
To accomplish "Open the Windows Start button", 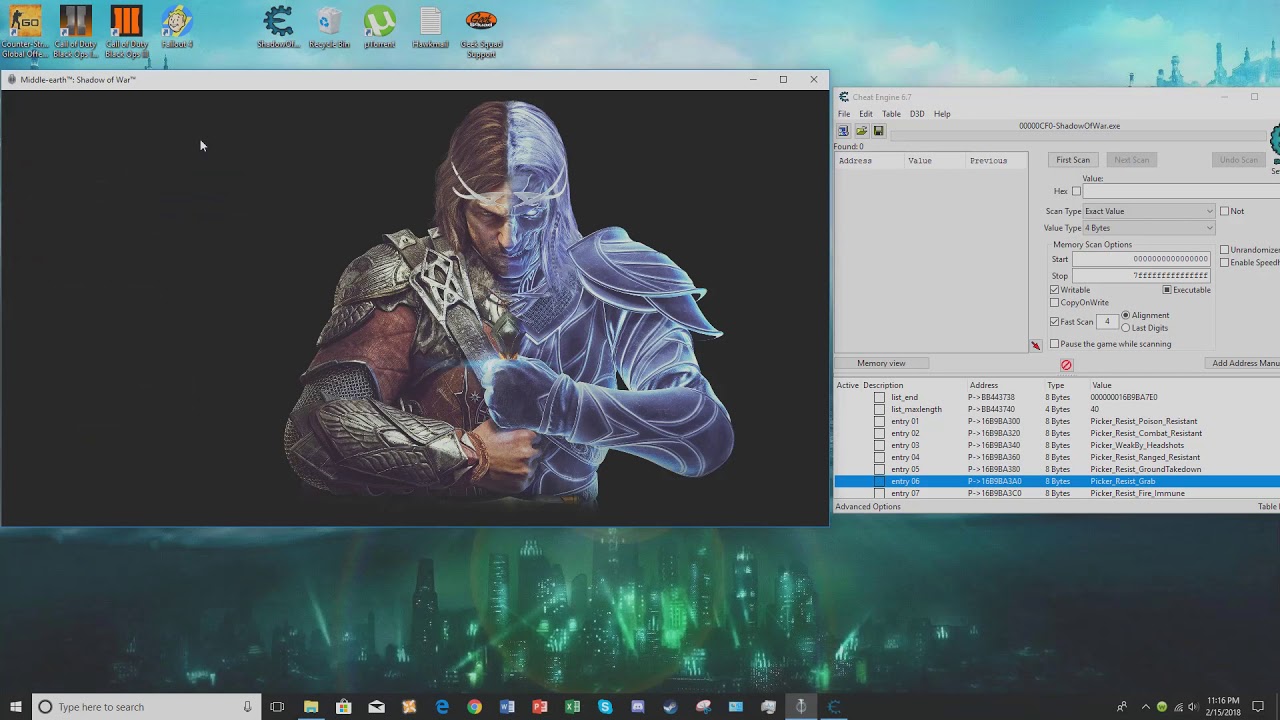I will click(16, 707).
